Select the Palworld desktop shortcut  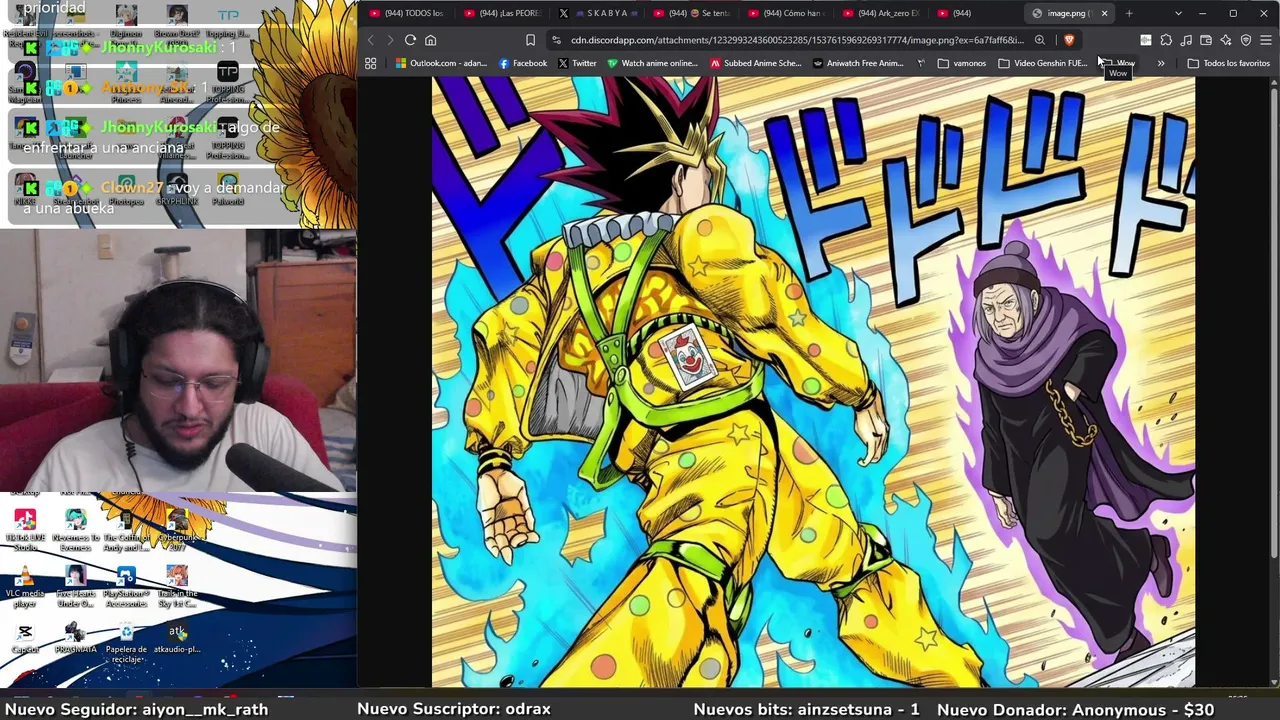click(x=228, y=187)
